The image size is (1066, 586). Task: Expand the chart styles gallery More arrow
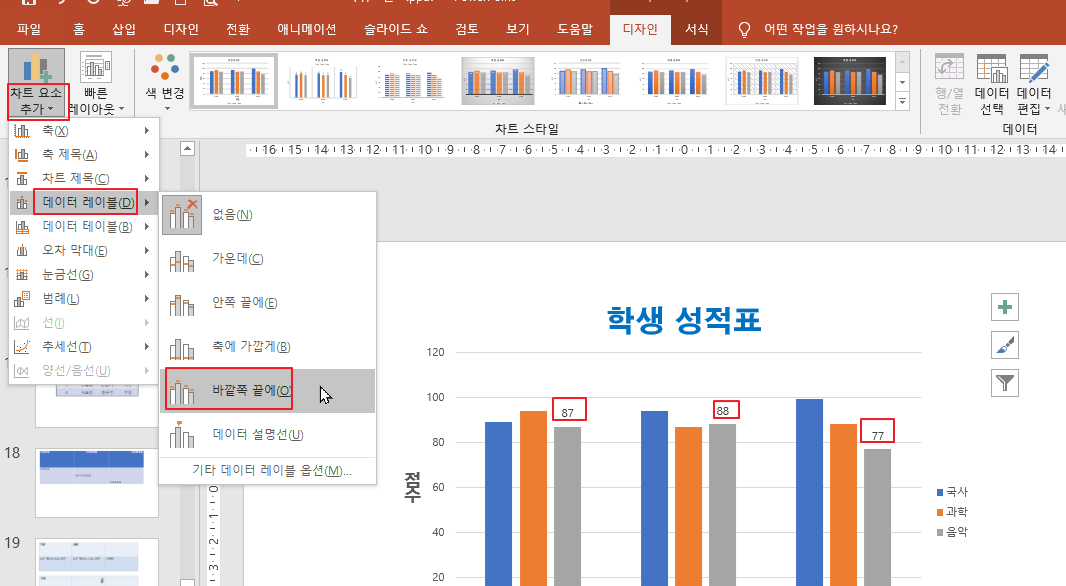click(902, 102)
